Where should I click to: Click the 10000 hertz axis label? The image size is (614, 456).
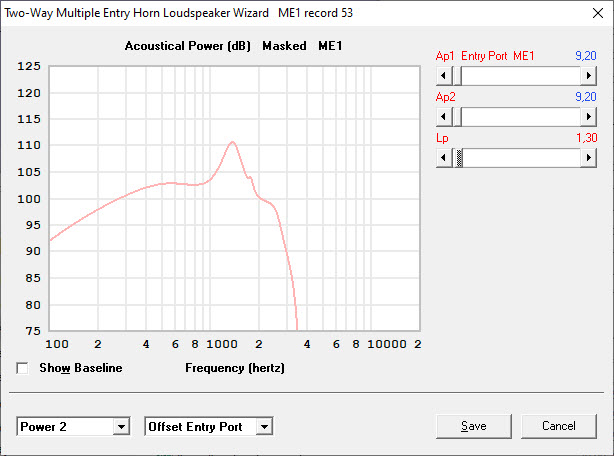pos(387,344)
